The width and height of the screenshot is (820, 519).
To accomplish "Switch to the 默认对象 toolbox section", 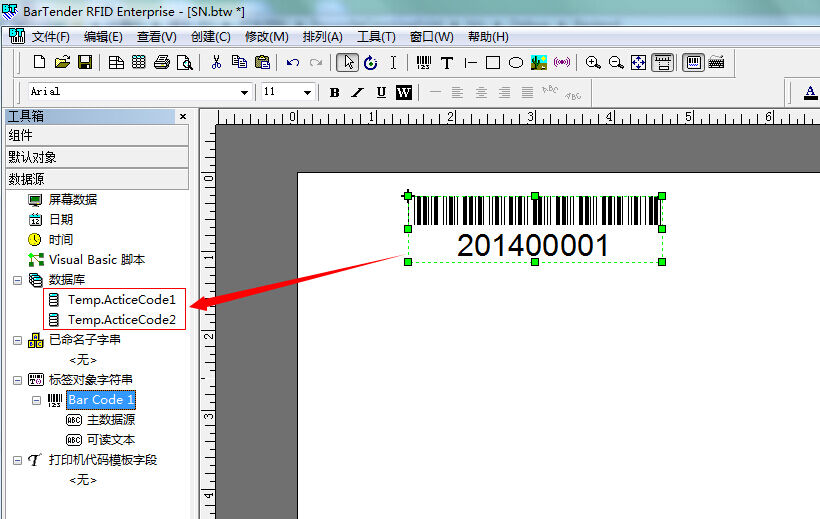I will (x=97, y=157).
